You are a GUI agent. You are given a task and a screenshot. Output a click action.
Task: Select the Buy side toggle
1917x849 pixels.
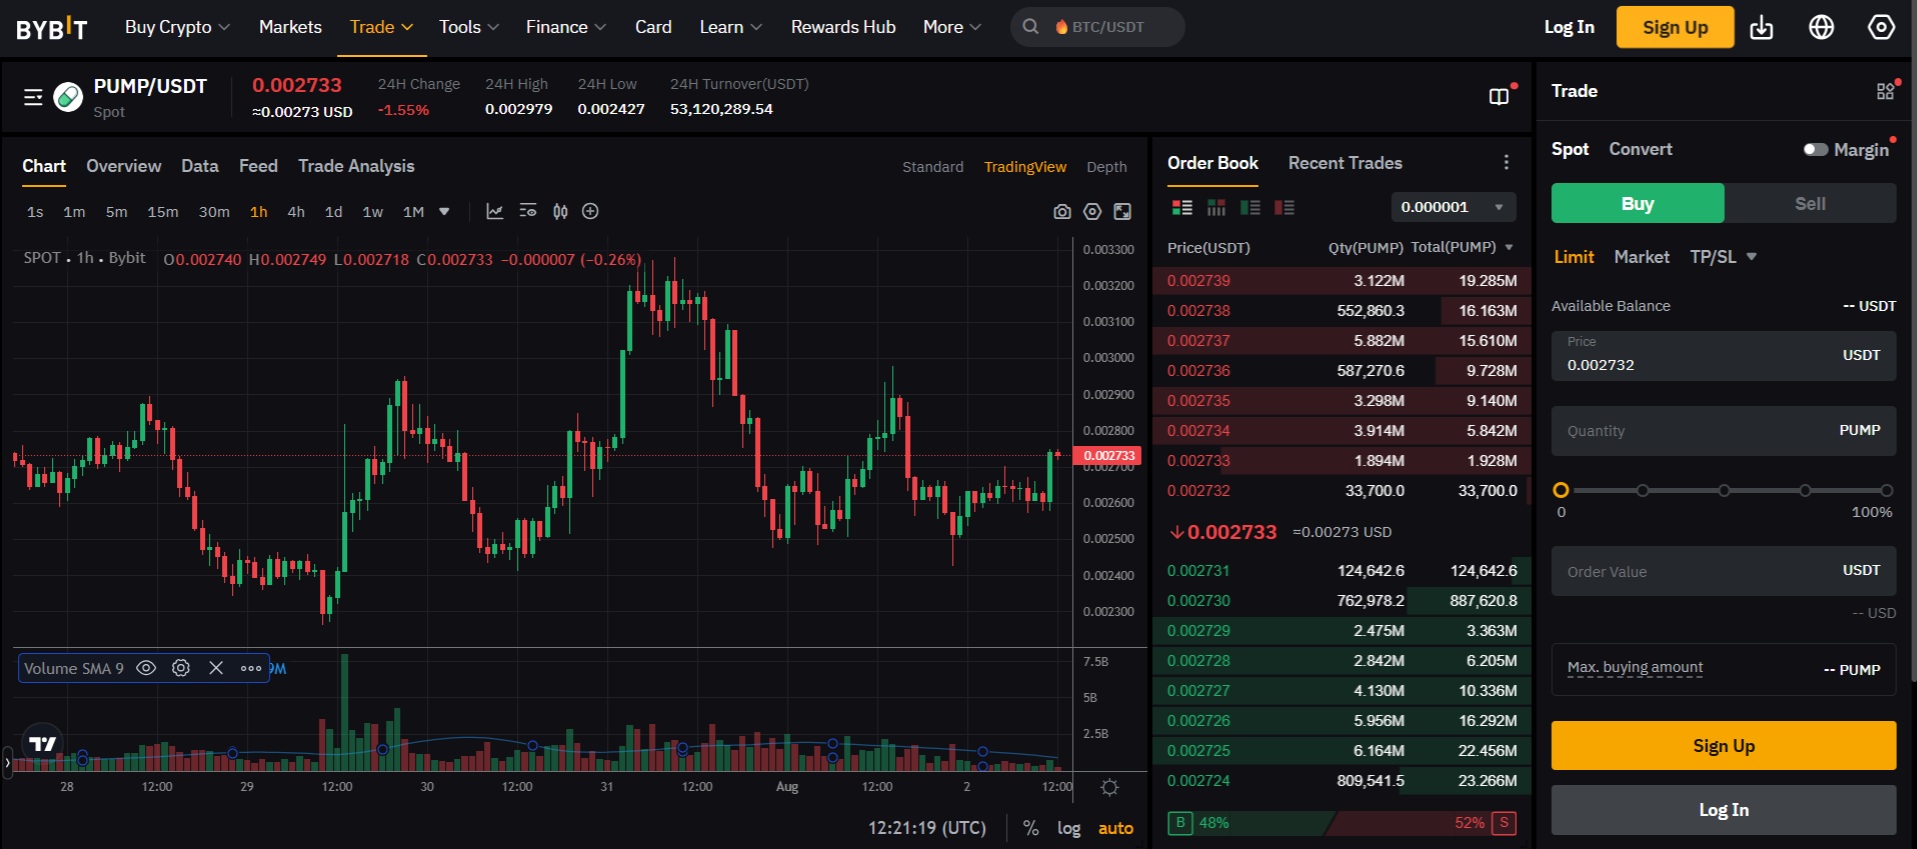click(1637, 203)
